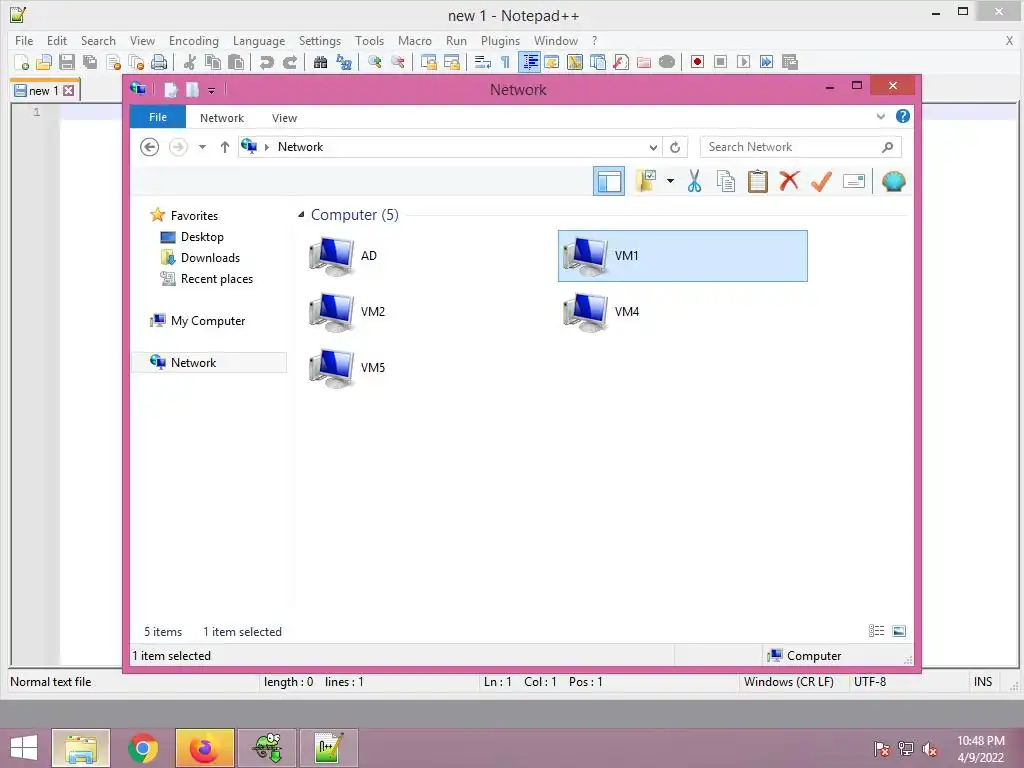Click Notepad++ Find binoculars icon

click(x=320, y=62)
